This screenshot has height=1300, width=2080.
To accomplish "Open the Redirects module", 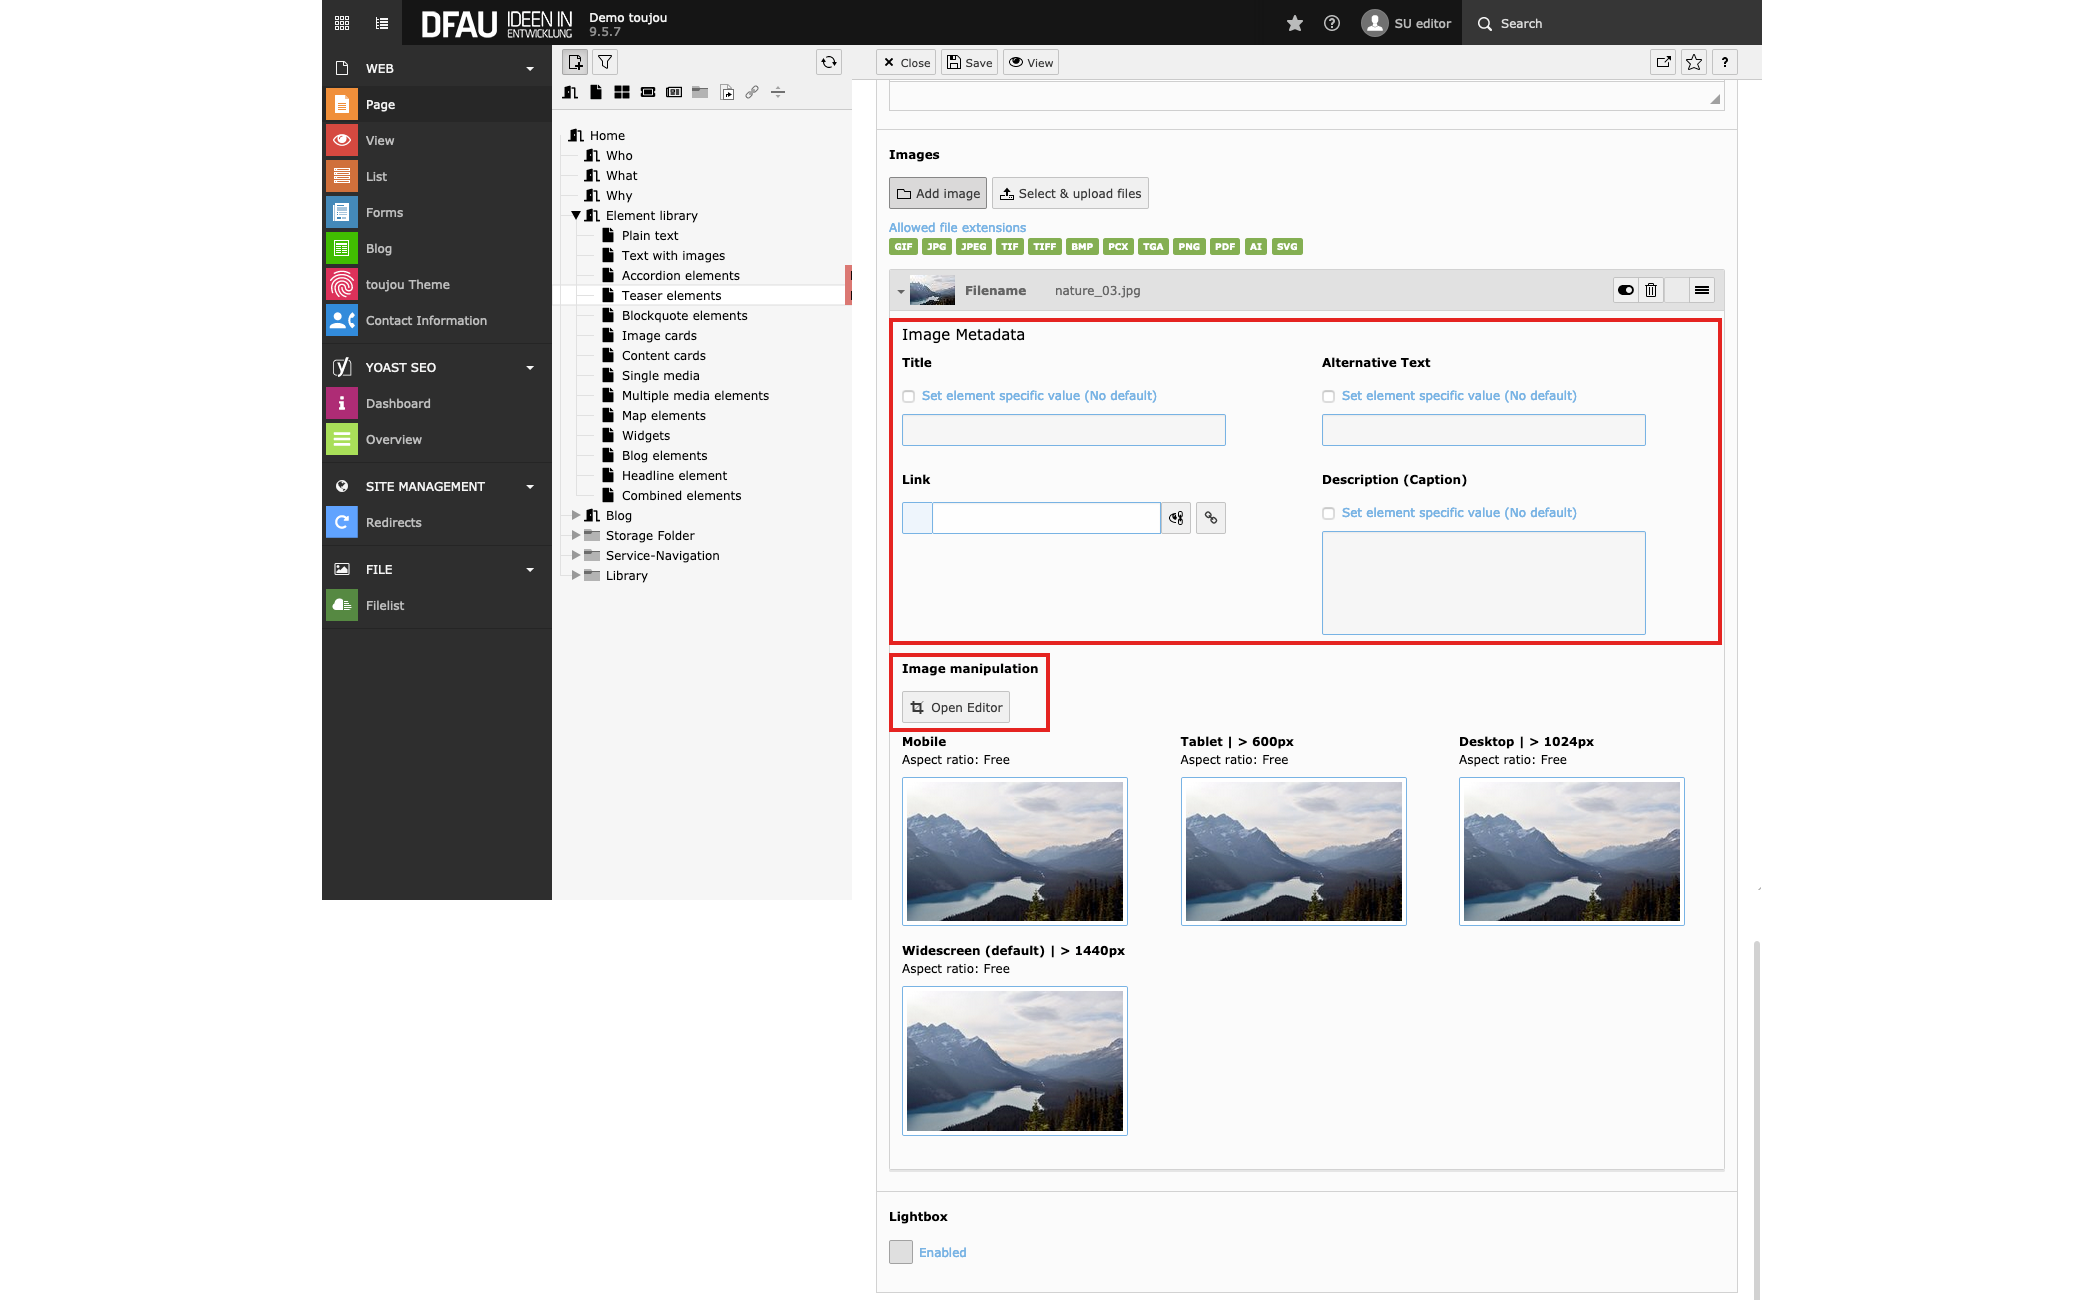I will coord(393,522).
